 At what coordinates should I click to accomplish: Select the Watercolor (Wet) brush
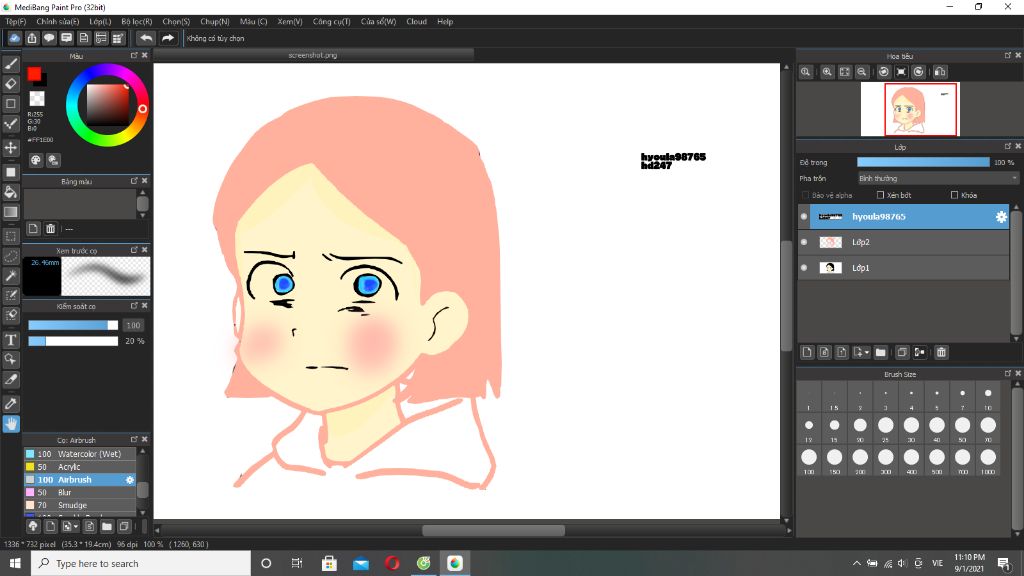[x=80, y=454]
